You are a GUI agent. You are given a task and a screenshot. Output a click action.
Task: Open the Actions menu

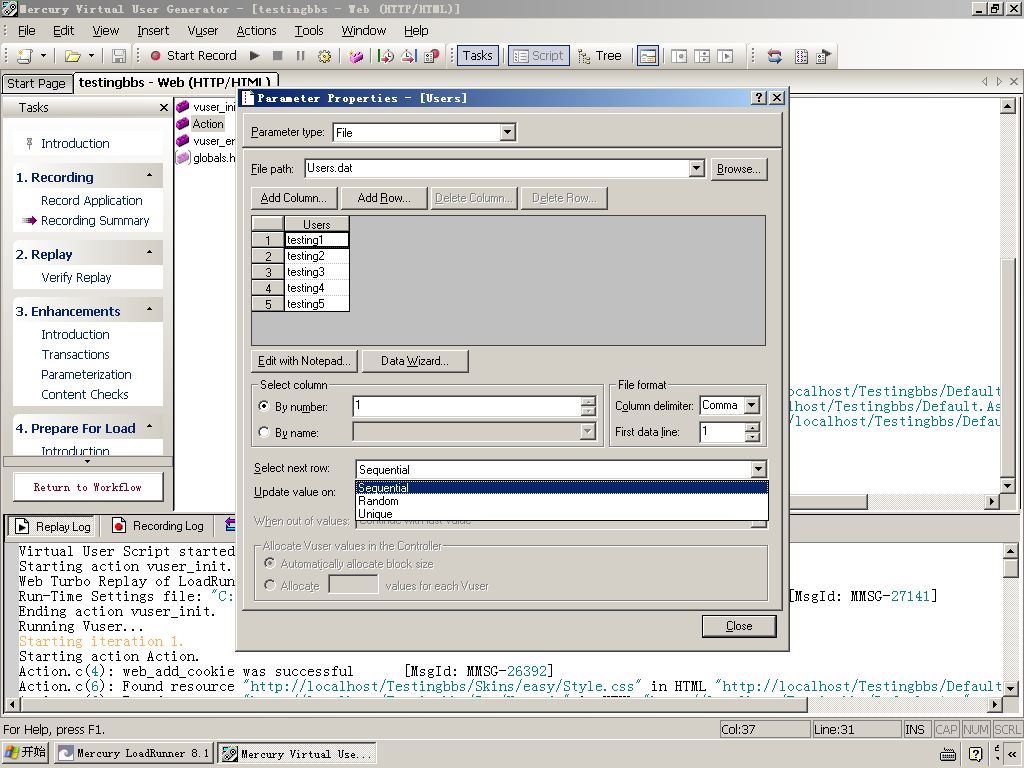256,31
